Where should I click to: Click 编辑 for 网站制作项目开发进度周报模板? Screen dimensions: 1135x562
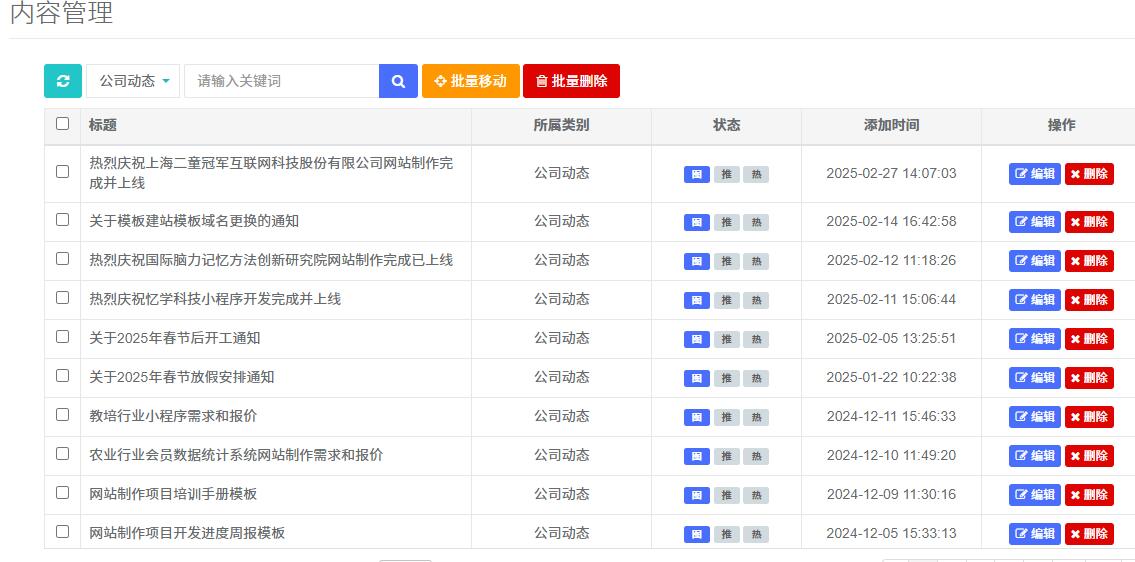point(1035,534)
